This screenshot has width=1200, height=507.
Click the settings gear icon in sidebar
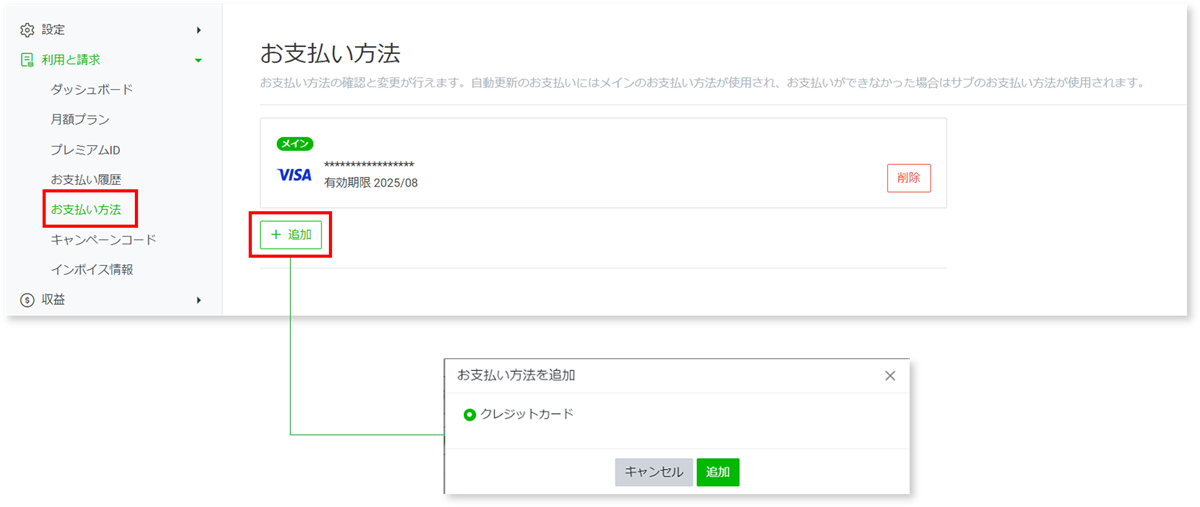[27, 30]
